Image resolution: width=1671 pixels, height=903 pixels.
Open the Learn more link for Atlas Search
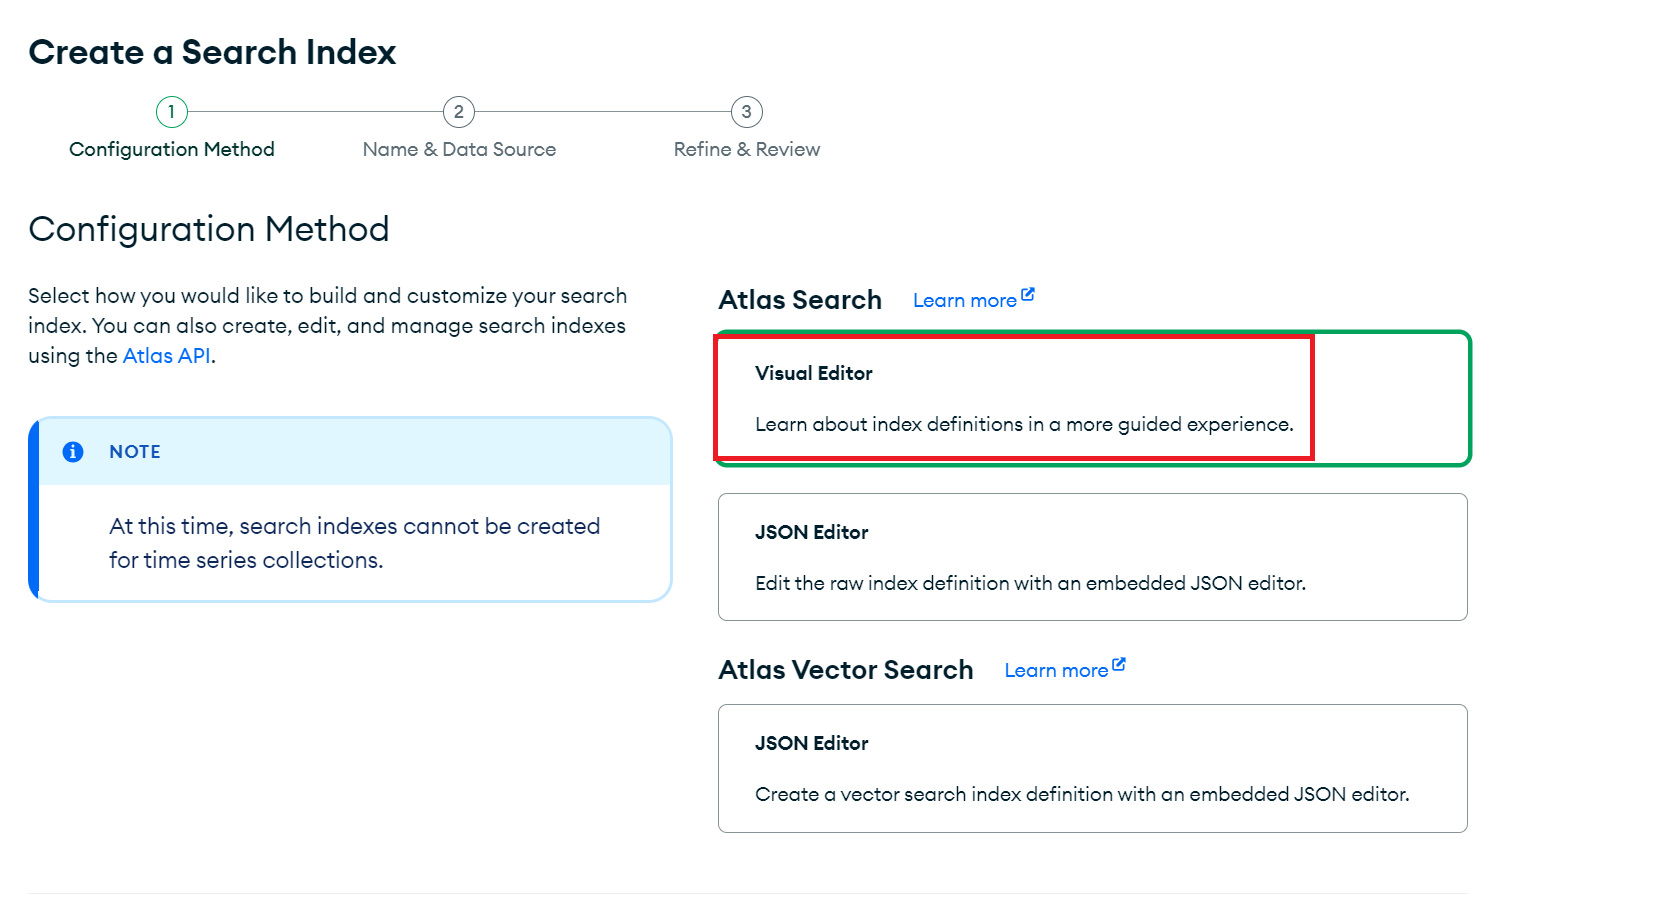[964, 301]
